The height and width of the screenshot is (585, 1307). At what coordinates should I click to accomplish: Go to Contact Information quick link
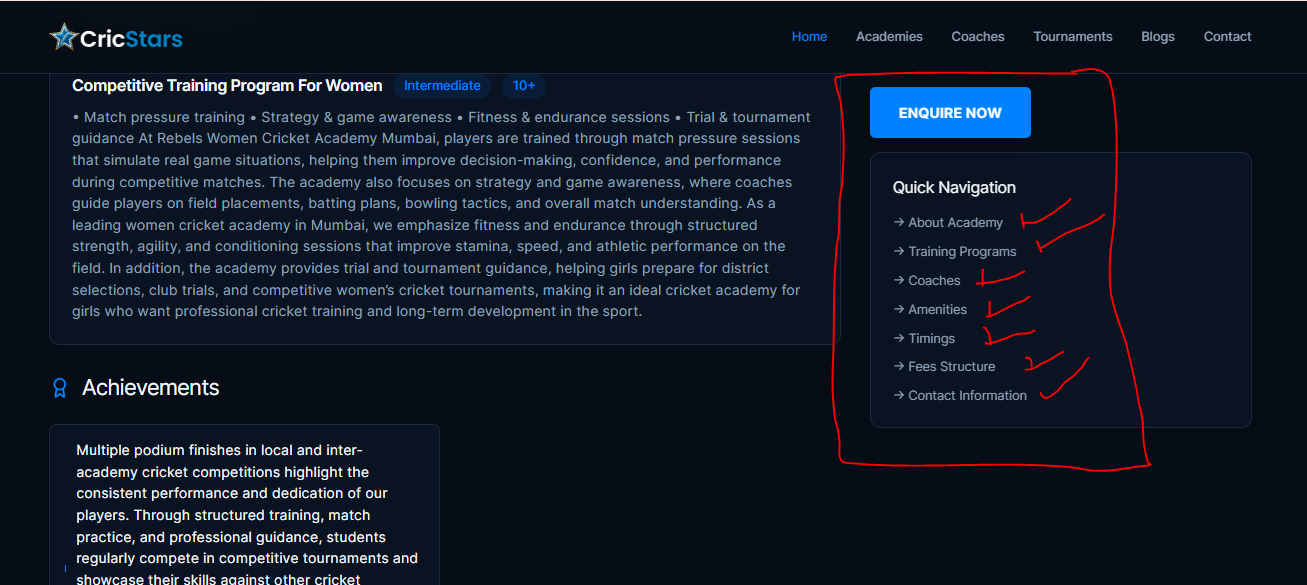click(966, 396)
